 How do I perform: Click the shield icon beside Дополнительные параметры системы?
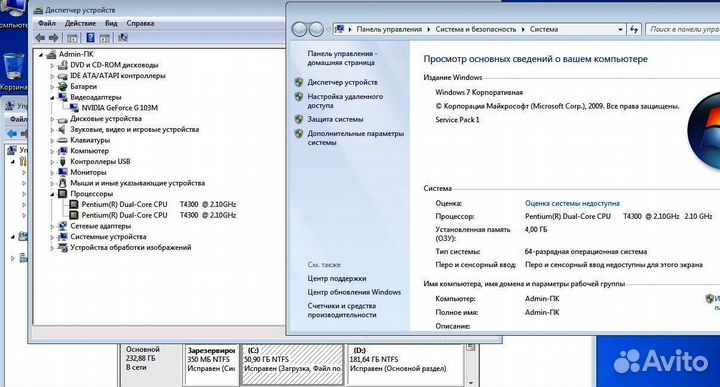point(299,133)
